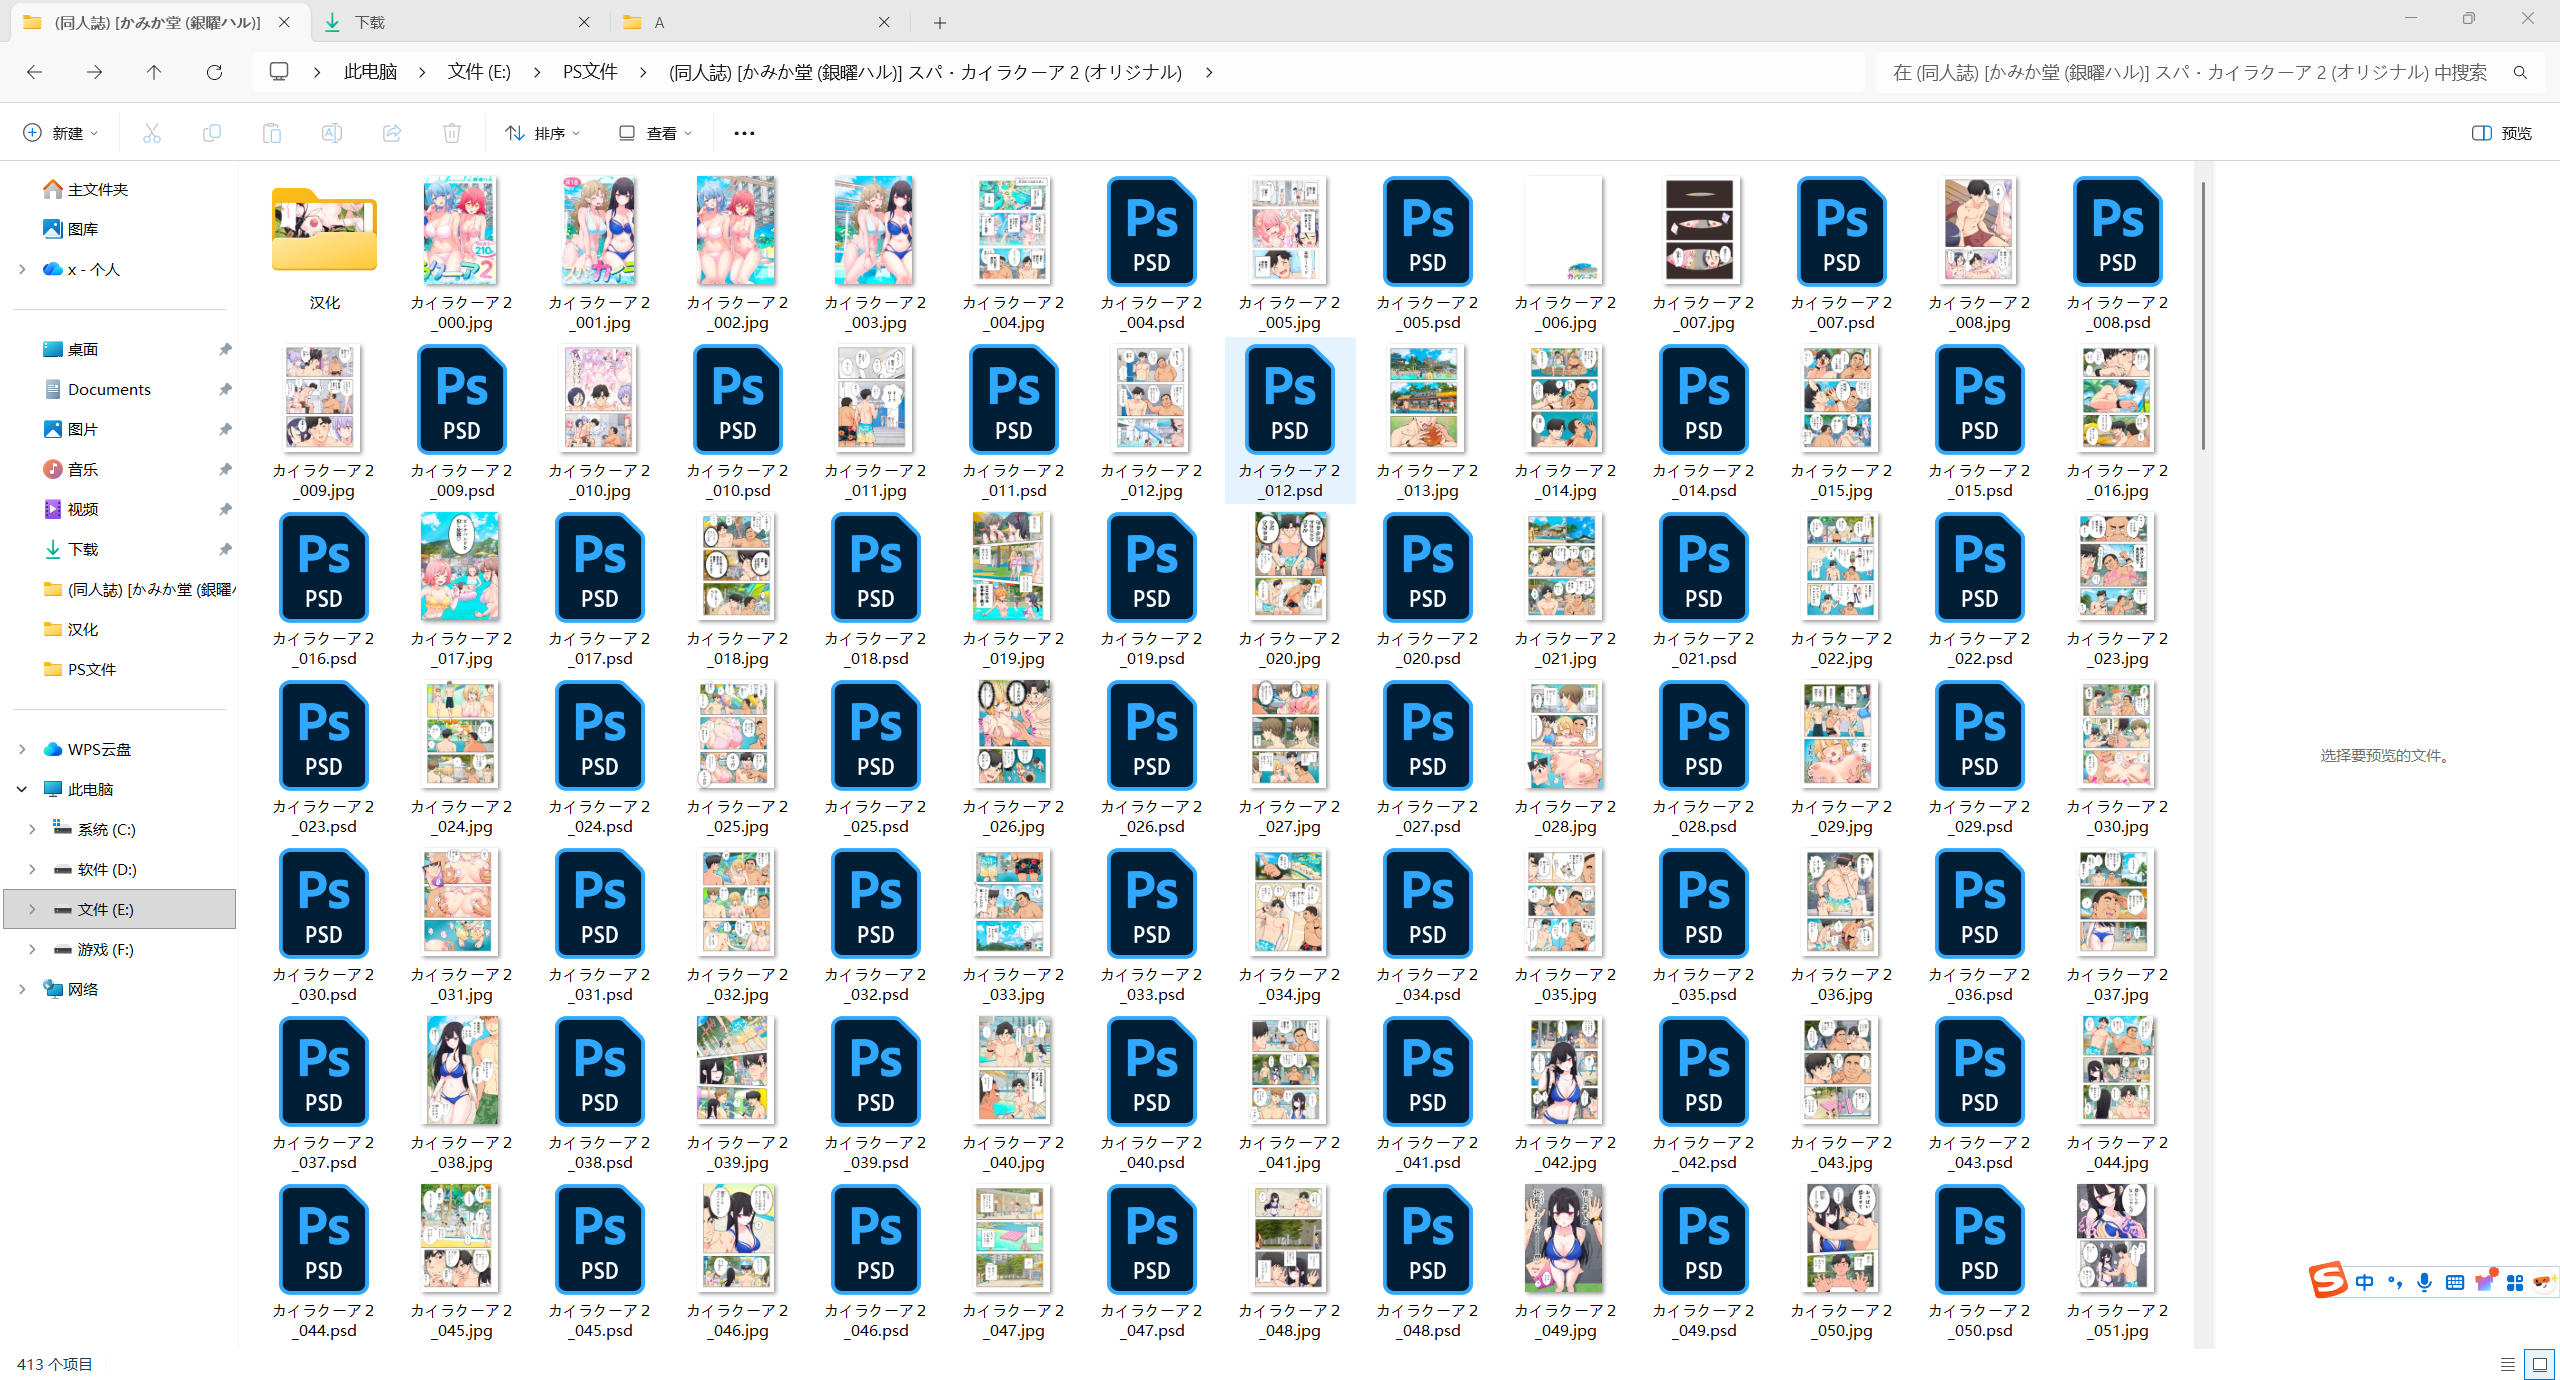Click the Cut scissors icon in toolbar
Screen dimensions: 2560x1380
[x=152, y=133]
